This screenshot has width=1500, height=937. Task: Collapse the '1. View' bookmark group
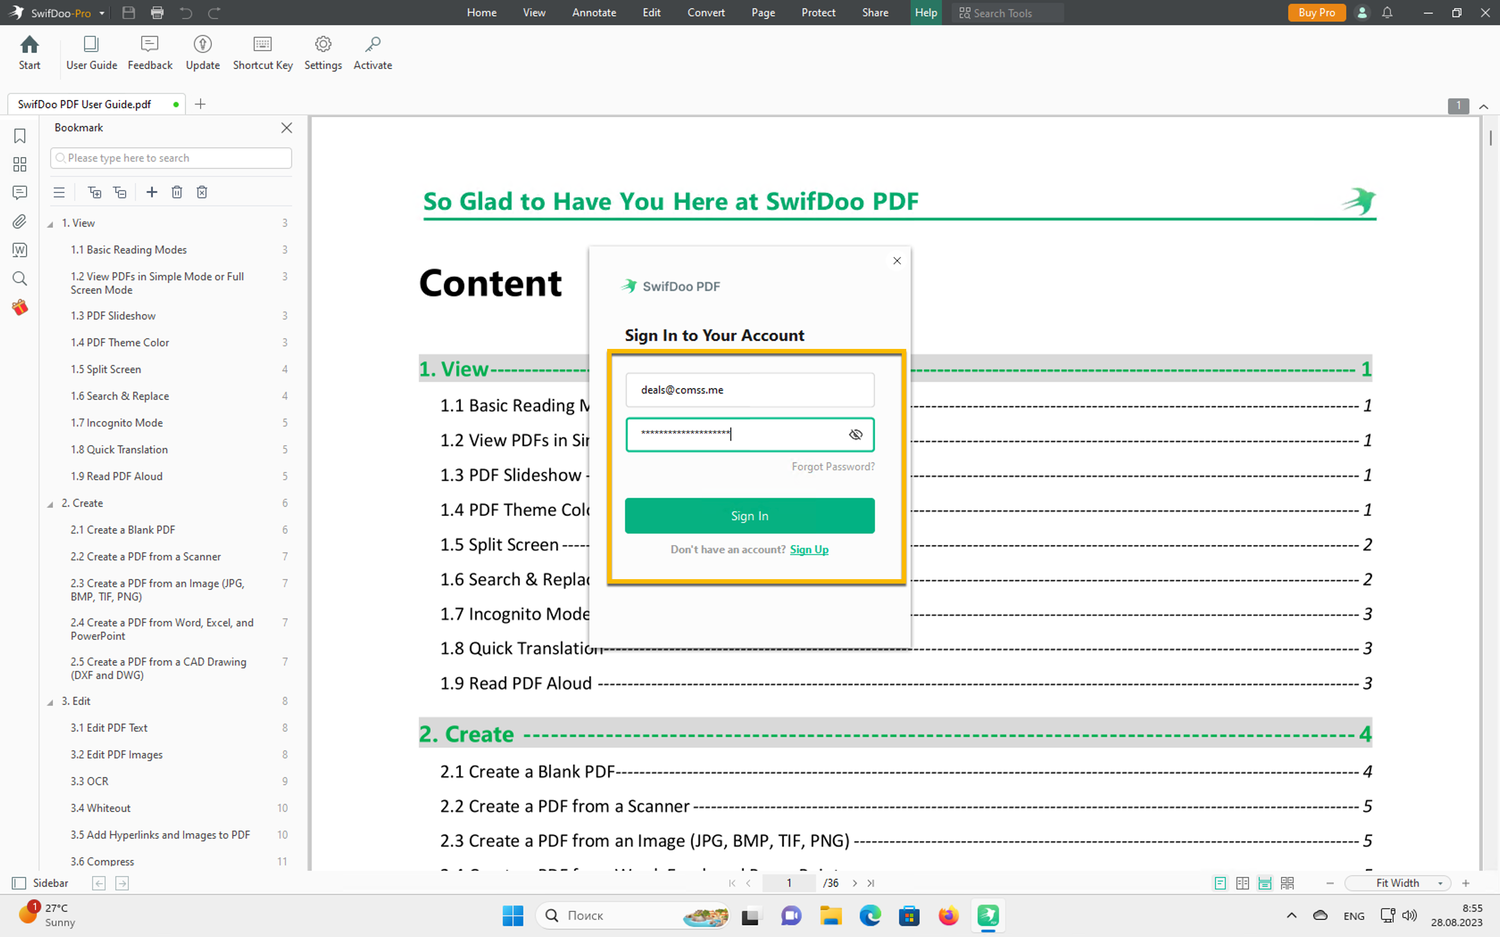point(51,224)
